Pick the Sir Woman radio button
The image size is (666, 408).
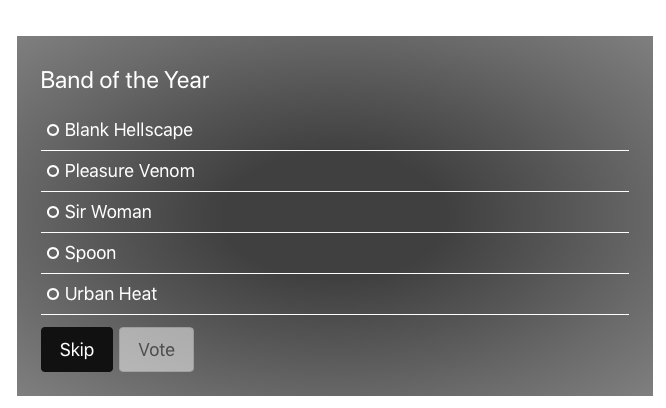coord(53,212)
